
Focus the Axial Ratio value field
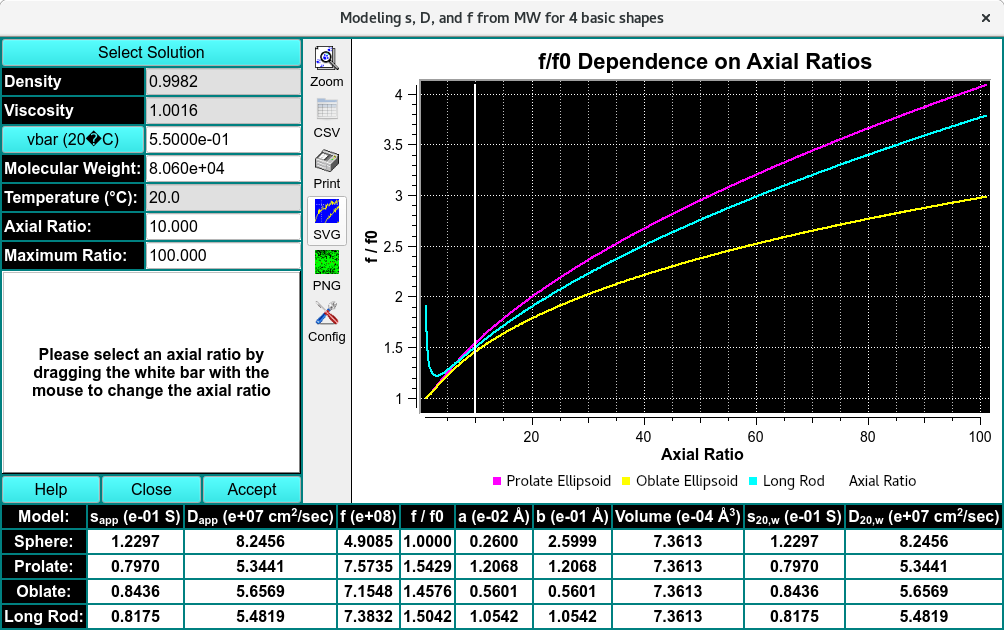point(223,226)
